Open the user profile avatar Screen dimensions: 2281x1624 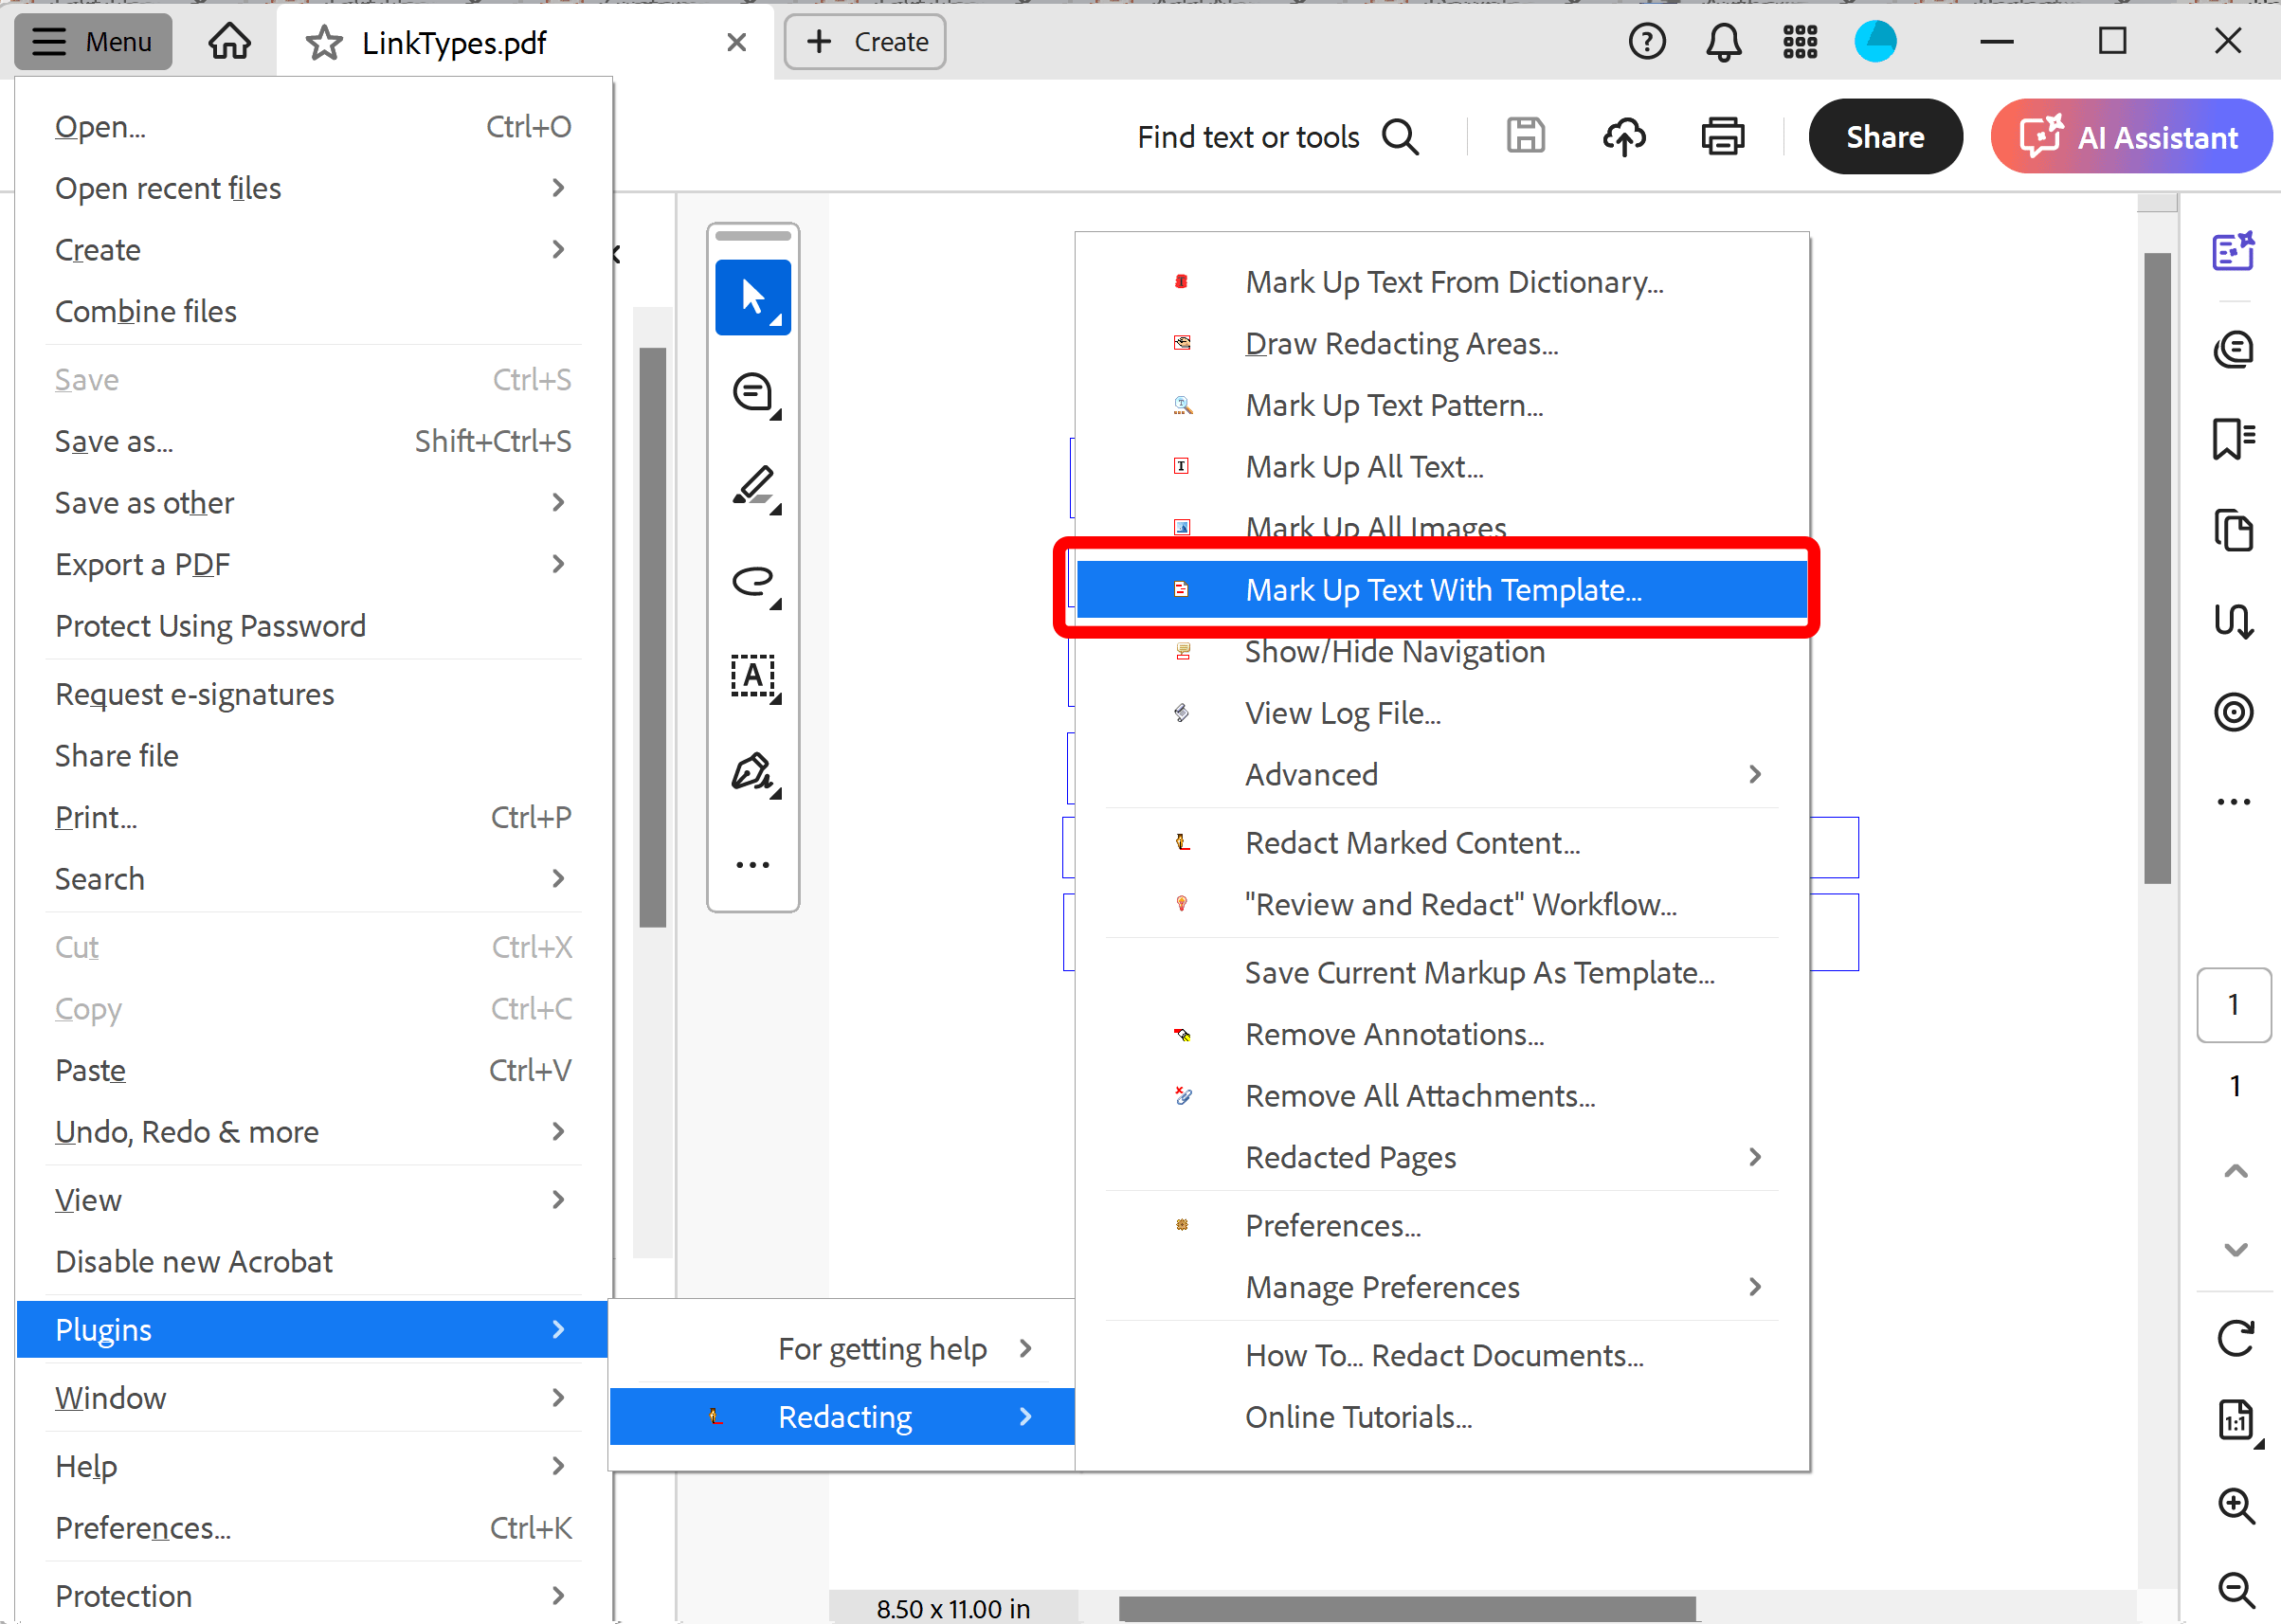(1875, 42)
